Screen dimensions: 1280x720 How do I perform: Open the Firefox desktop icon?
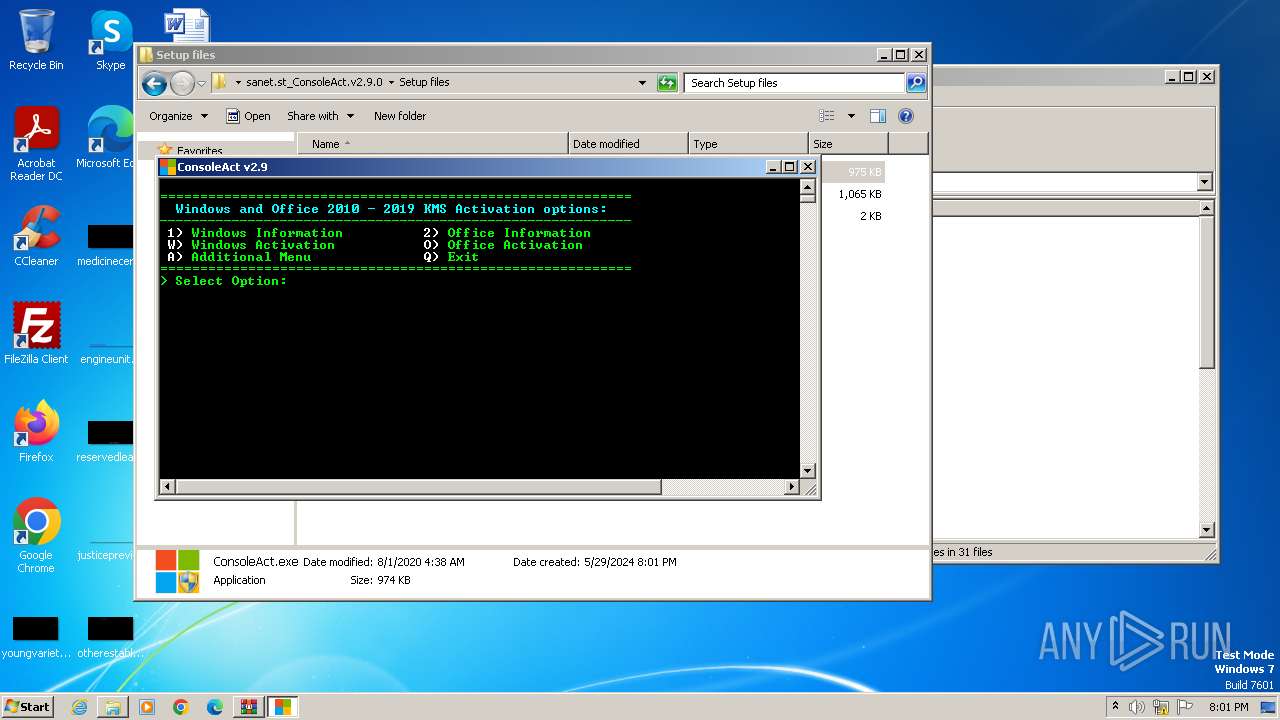pyautogui.click(x=36, y=432)
